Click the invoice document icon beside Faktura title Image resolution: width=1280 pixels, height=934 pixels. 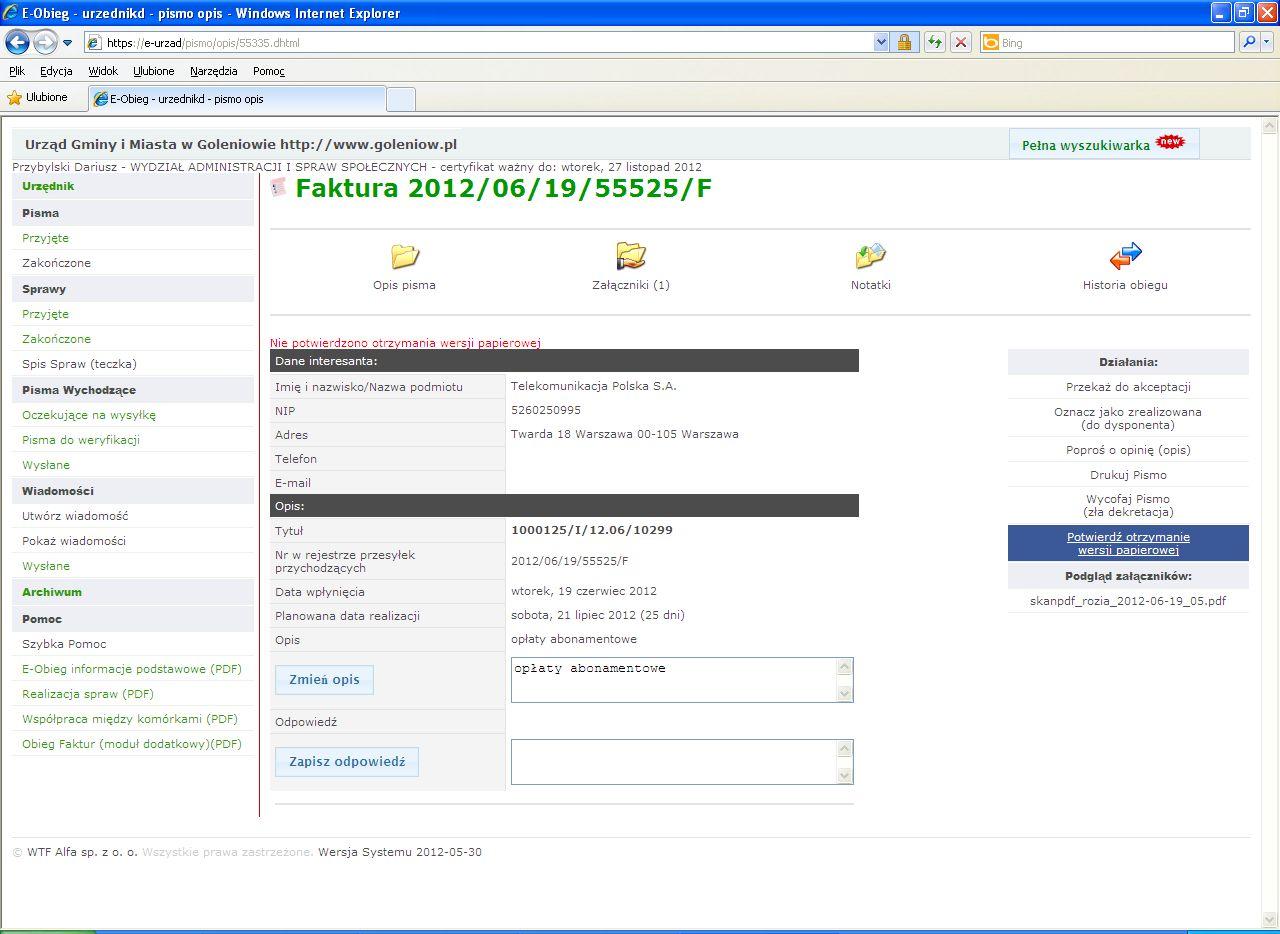(278, 187)
